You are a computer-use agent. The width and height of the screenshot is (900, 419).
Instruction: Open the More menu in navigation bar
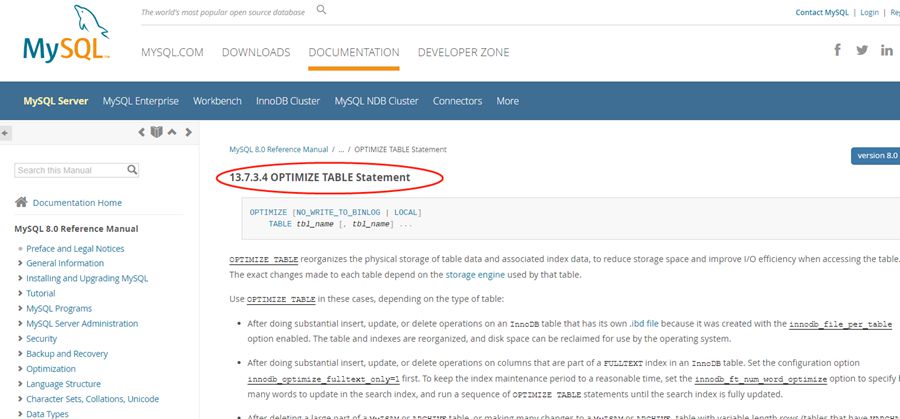click(x=507, y=101)
